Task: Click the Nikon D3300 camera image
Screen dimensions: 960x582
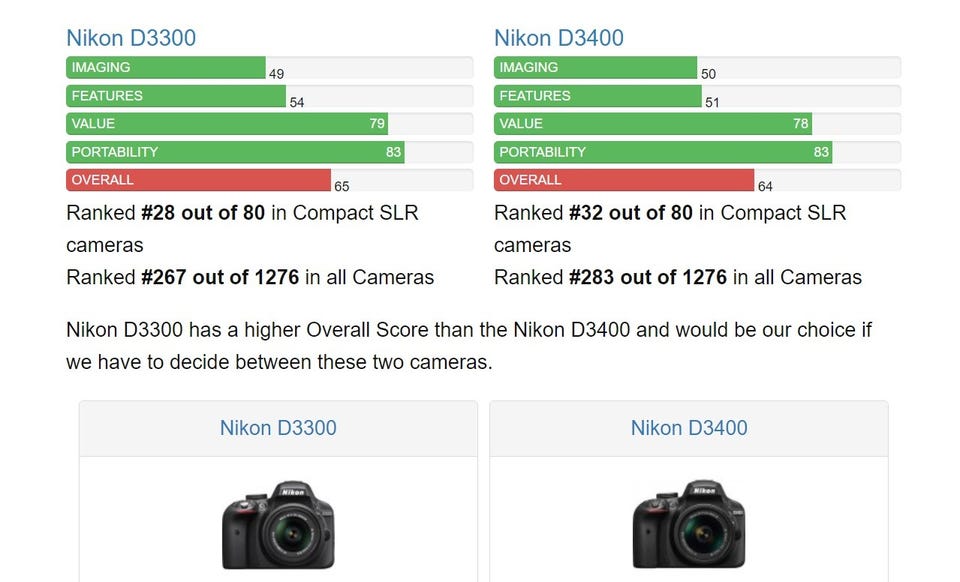Action: pos(279,525)
